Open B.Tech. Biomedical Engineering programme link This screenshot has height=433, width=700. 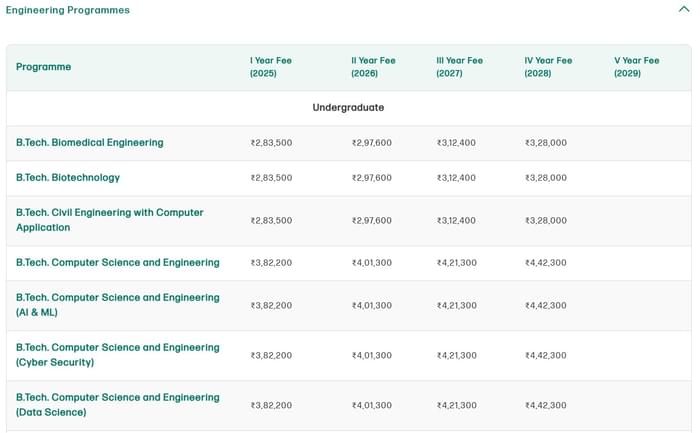(x=90, y=143)
